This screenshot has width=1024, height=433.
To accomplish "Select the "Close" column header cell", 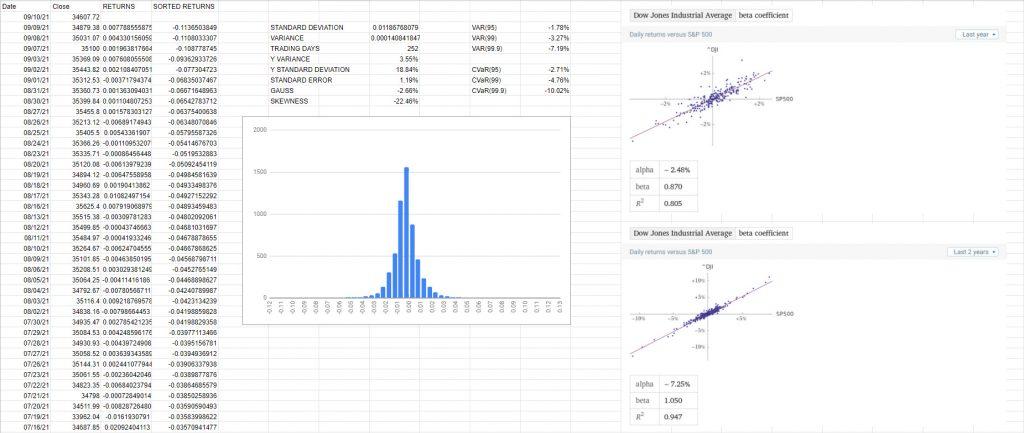I will (75, 6).
